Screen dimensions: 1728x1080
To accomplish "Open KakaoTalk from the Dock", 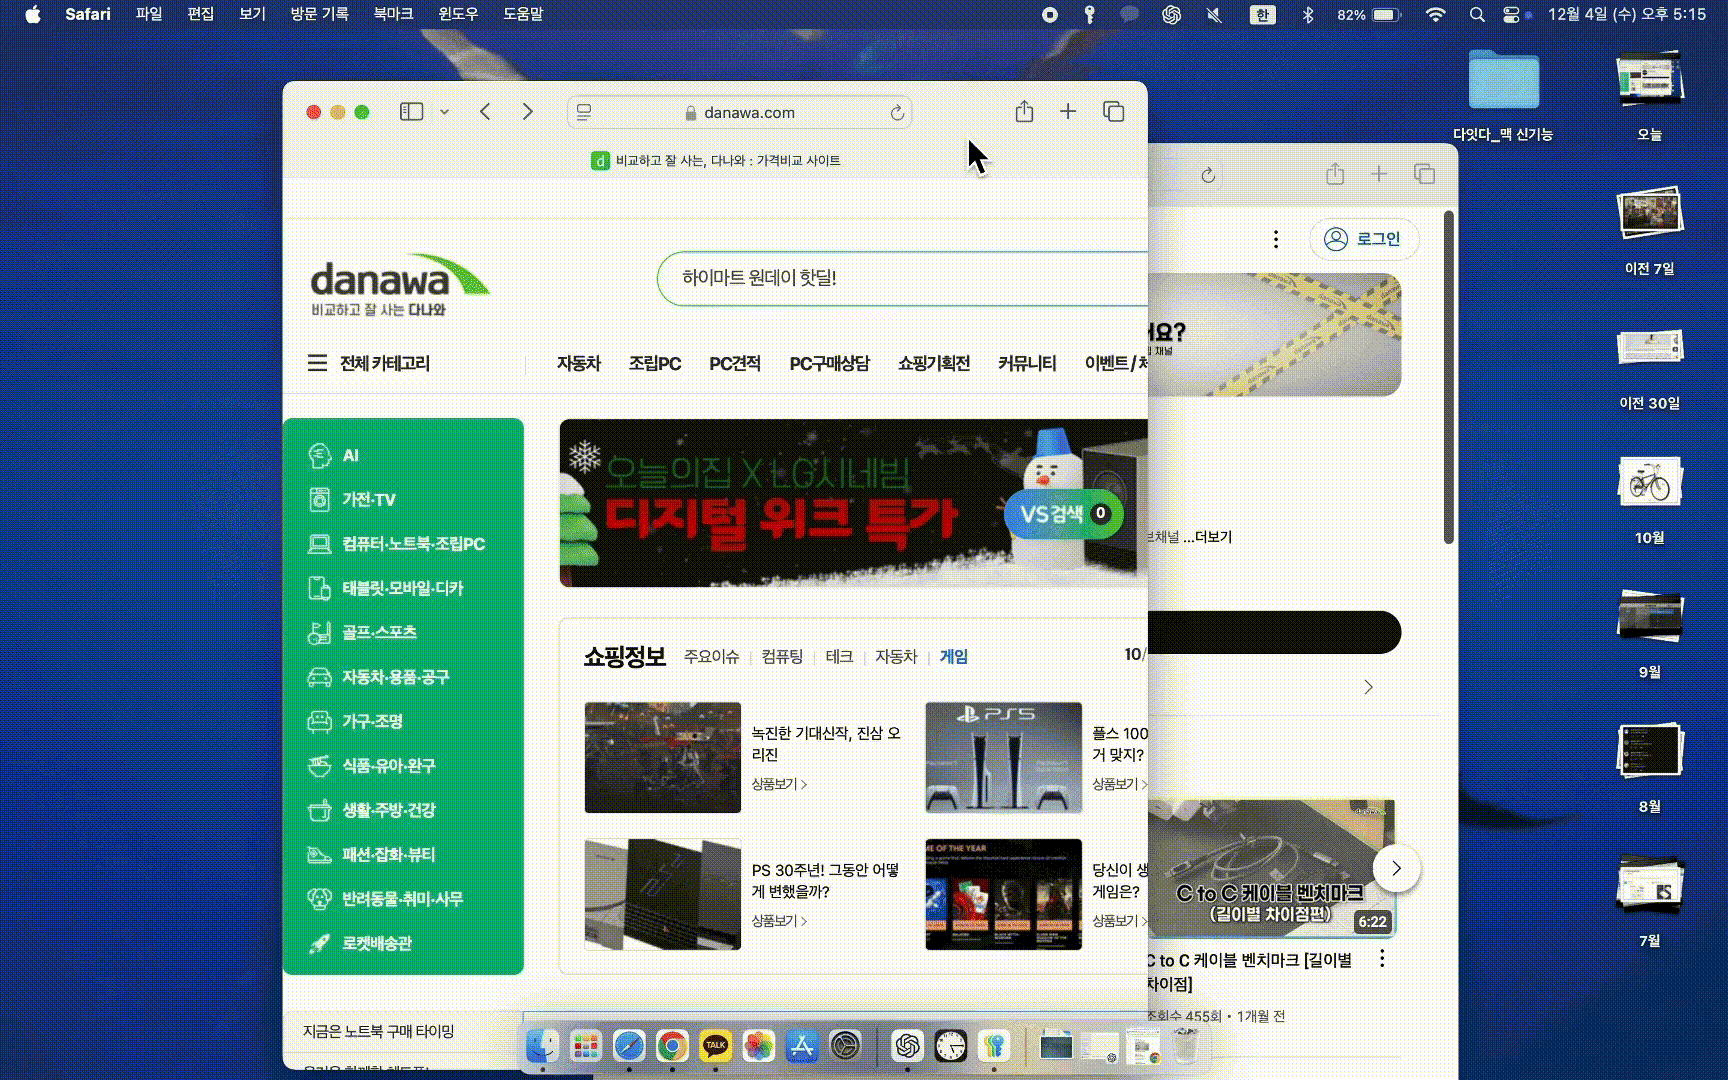I will (x=715, y=1046).
